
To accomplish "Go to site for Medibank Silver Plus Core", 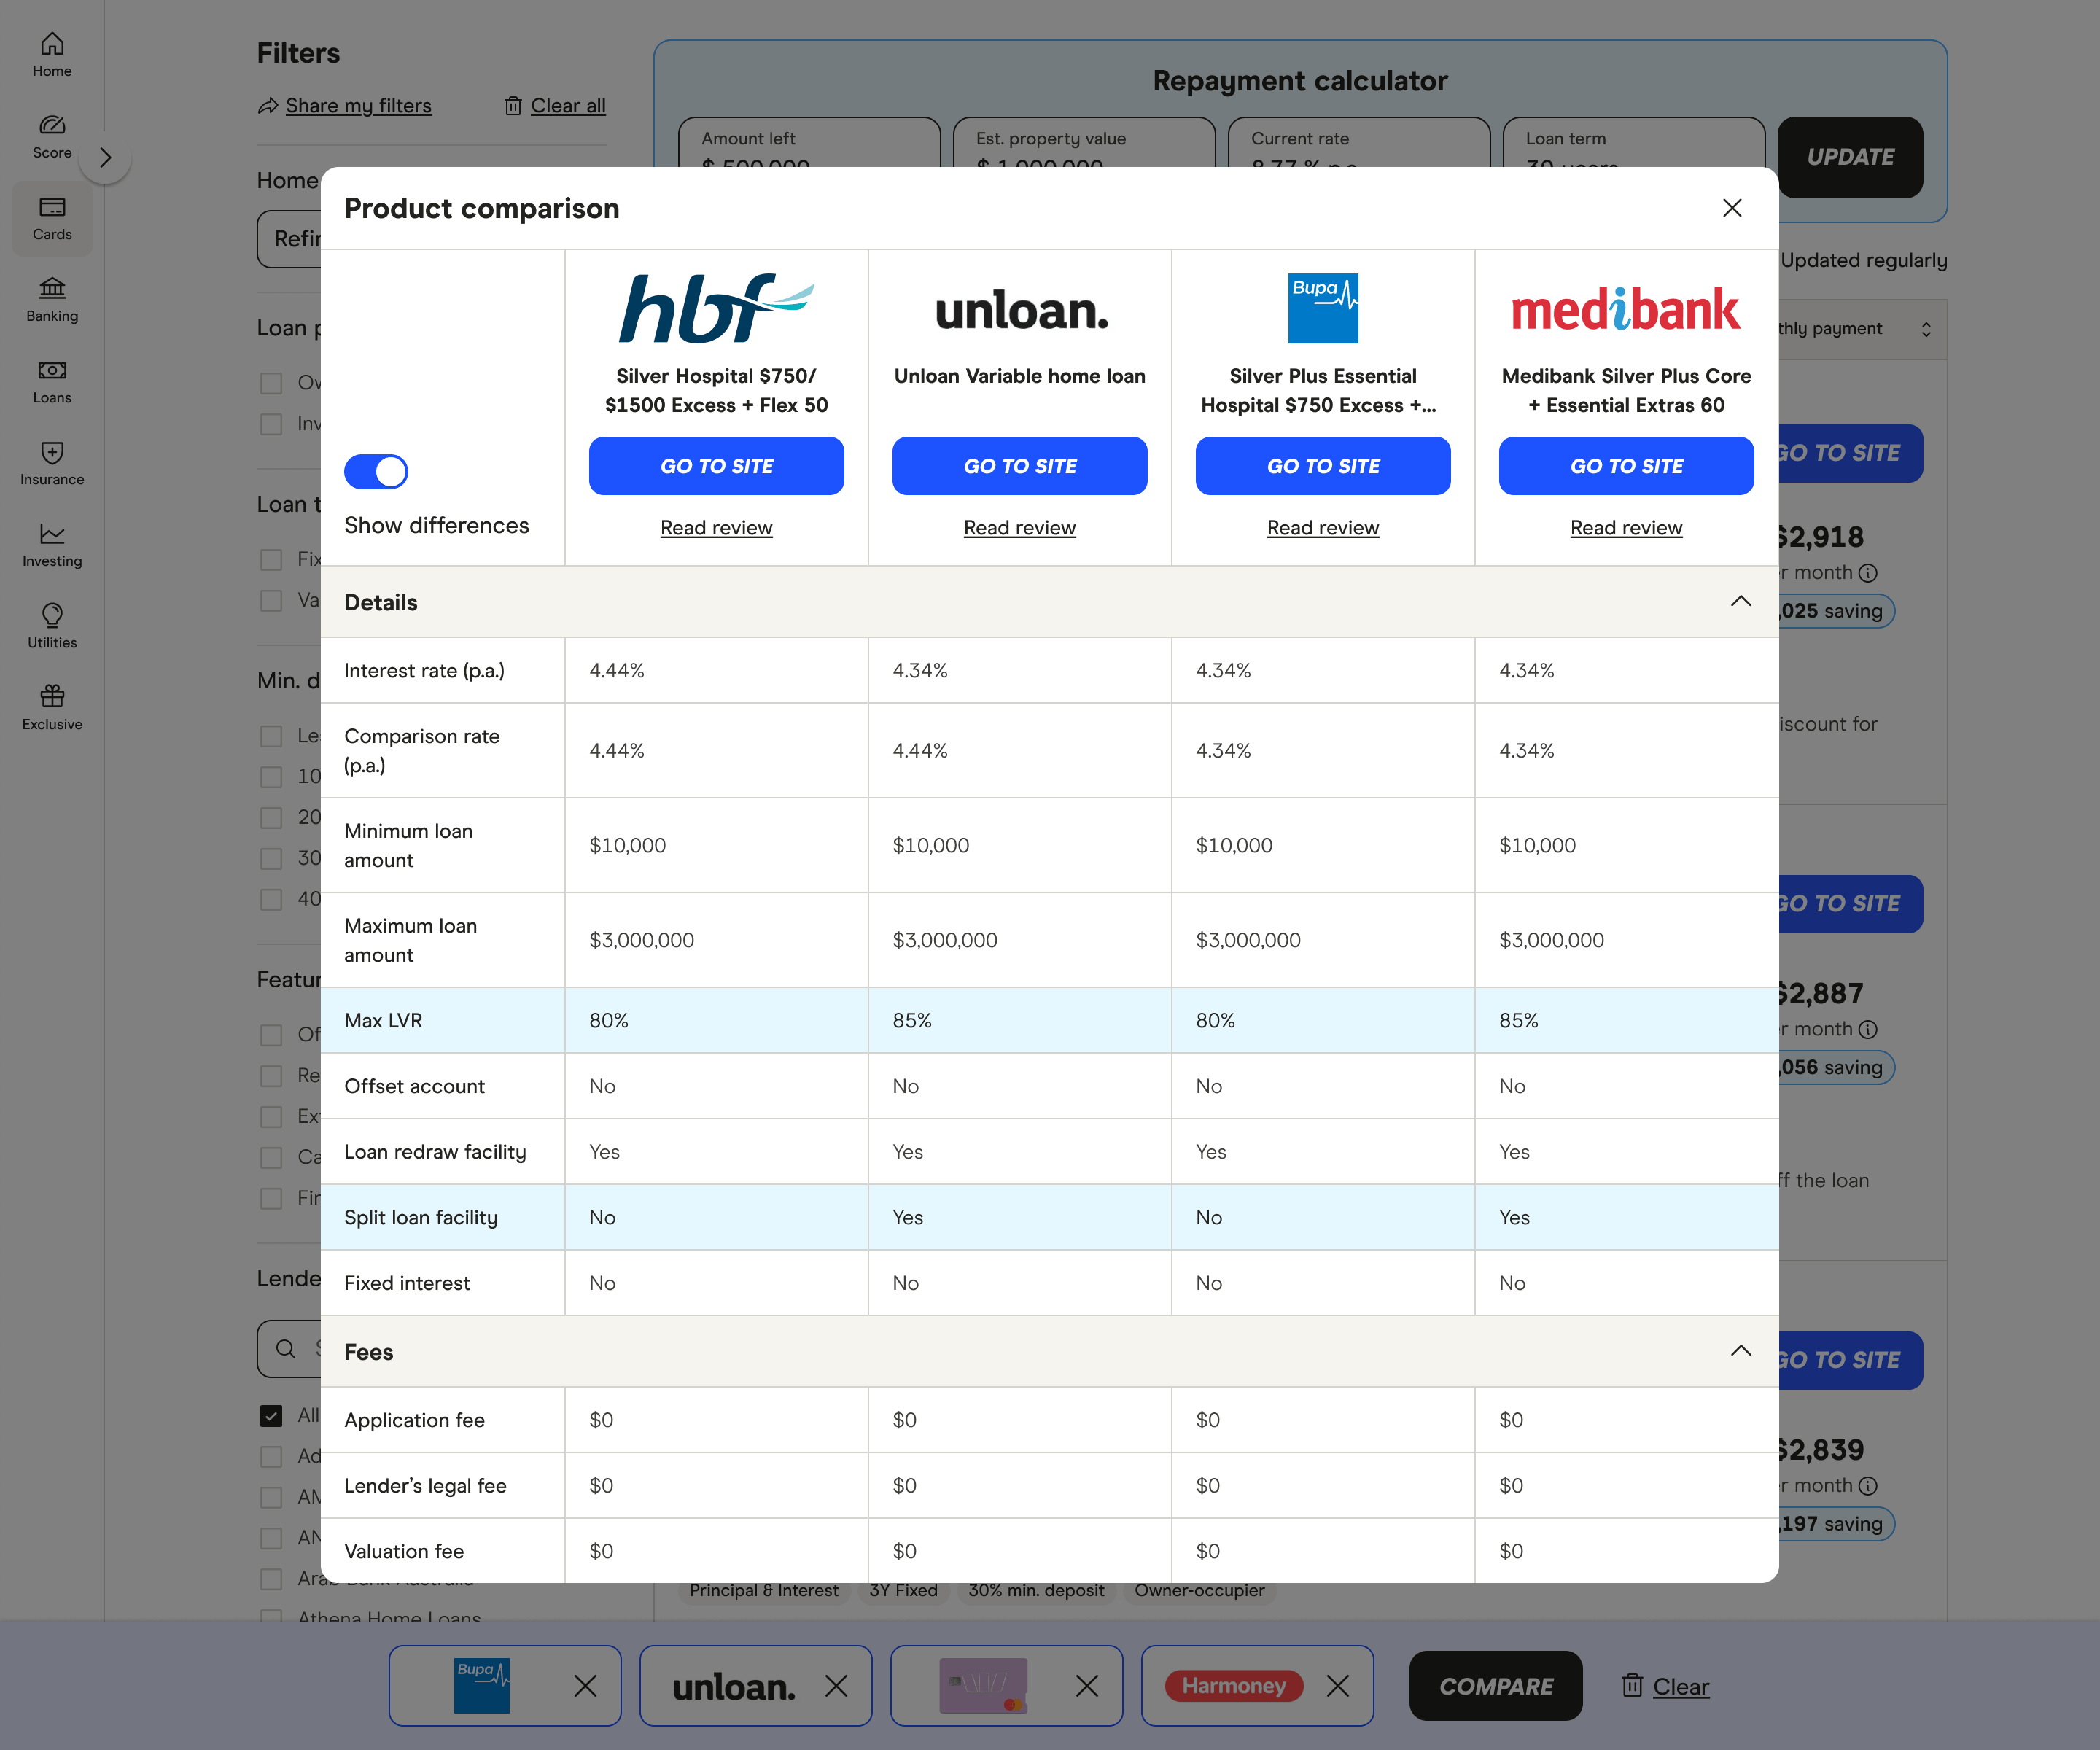I will tap(1626, 466).
